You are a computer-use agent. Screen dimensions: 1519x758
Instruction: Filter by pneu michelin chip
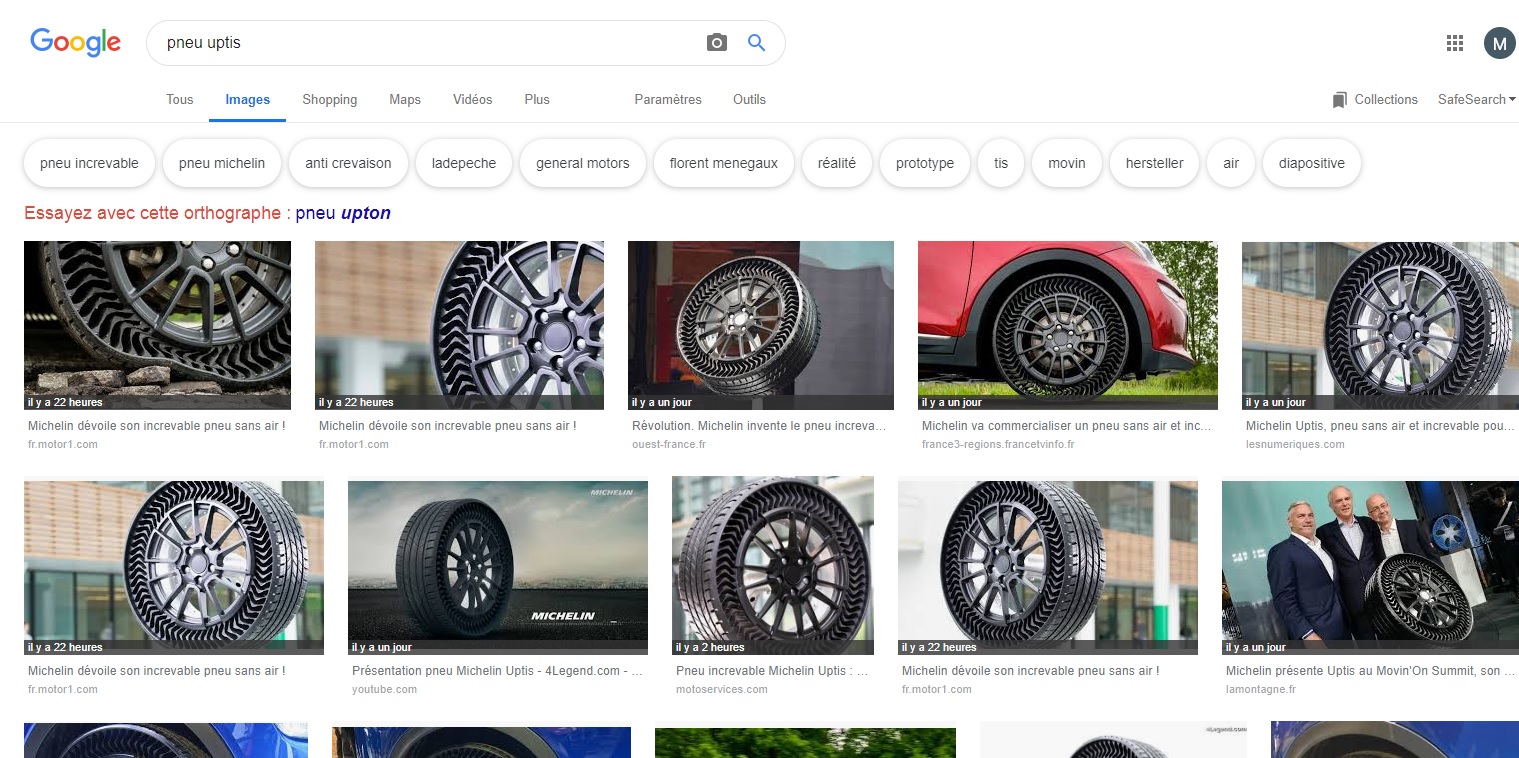click(222, 163)
